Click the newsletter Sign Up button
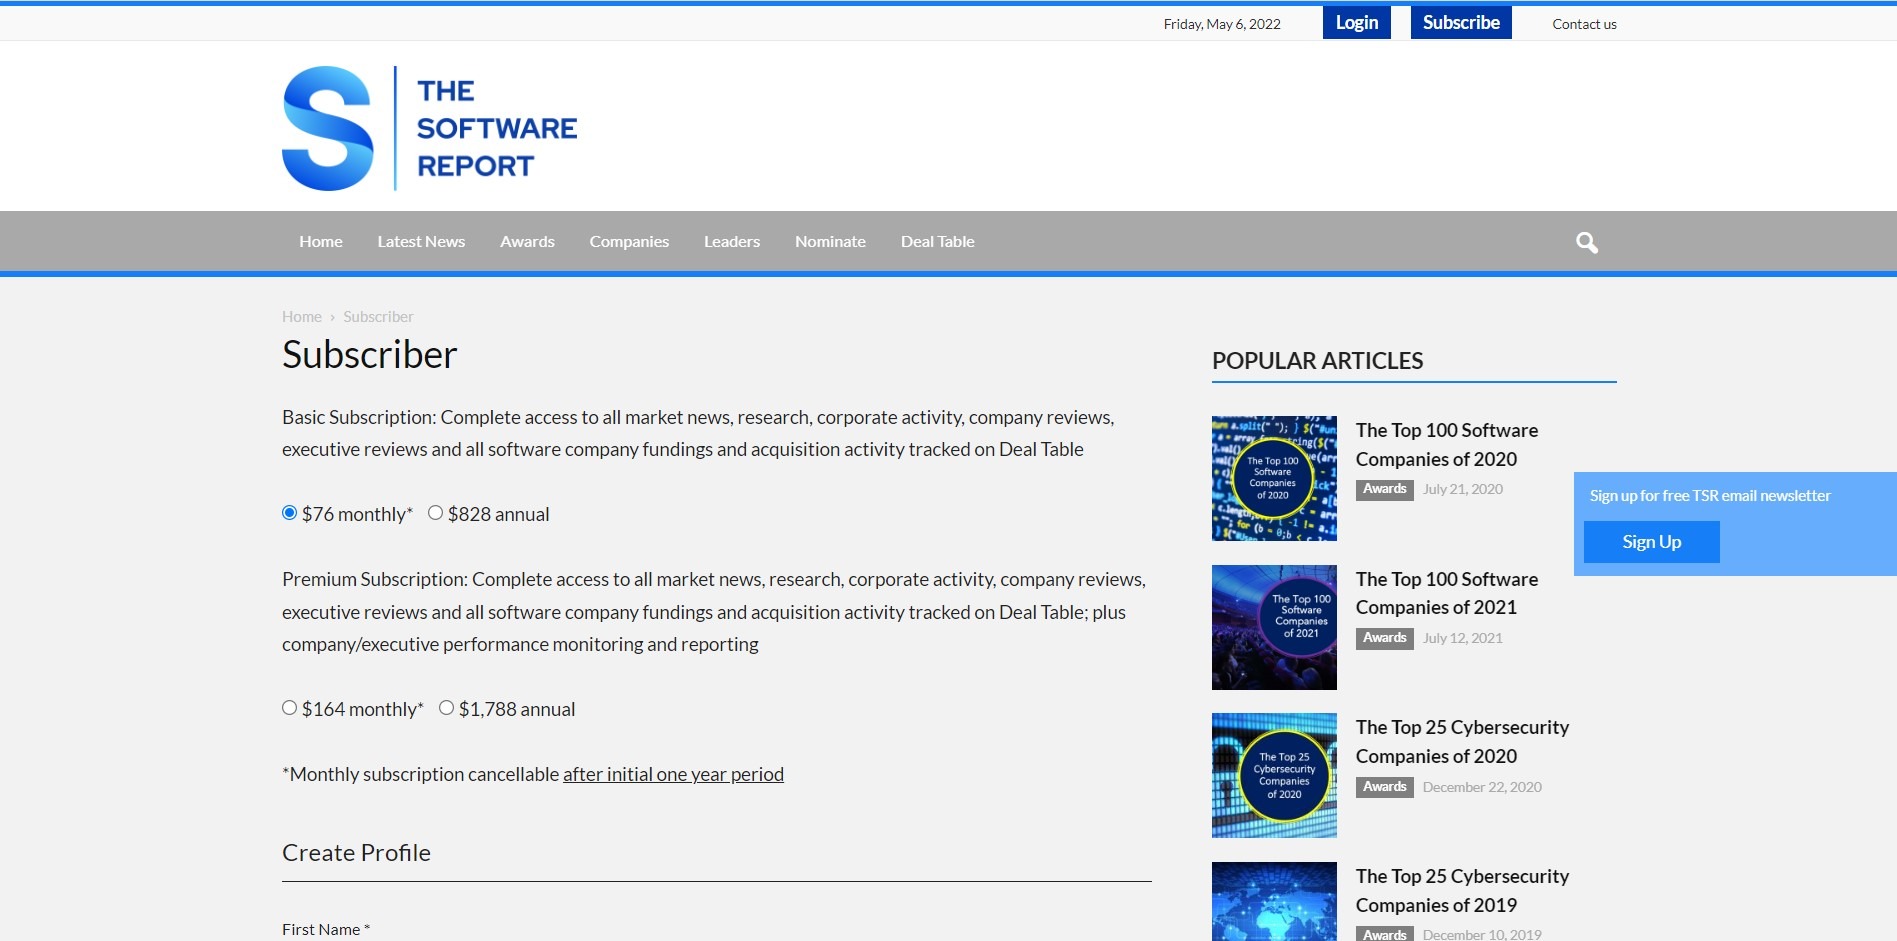1897x941 pixels. pos(1652,542)
